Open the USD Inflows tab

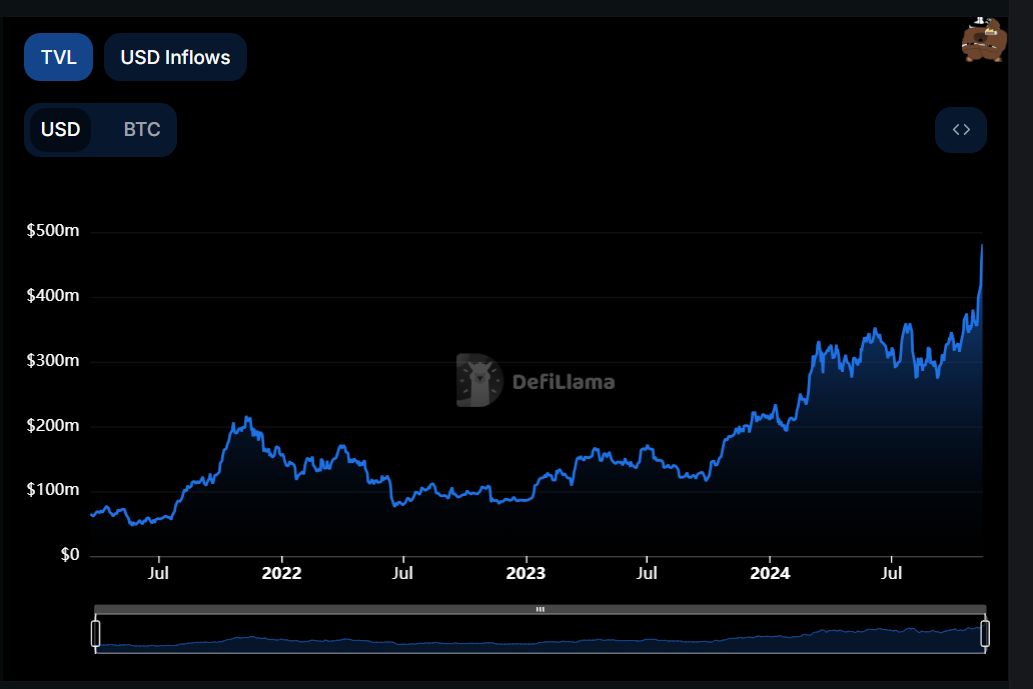[175, 57]
